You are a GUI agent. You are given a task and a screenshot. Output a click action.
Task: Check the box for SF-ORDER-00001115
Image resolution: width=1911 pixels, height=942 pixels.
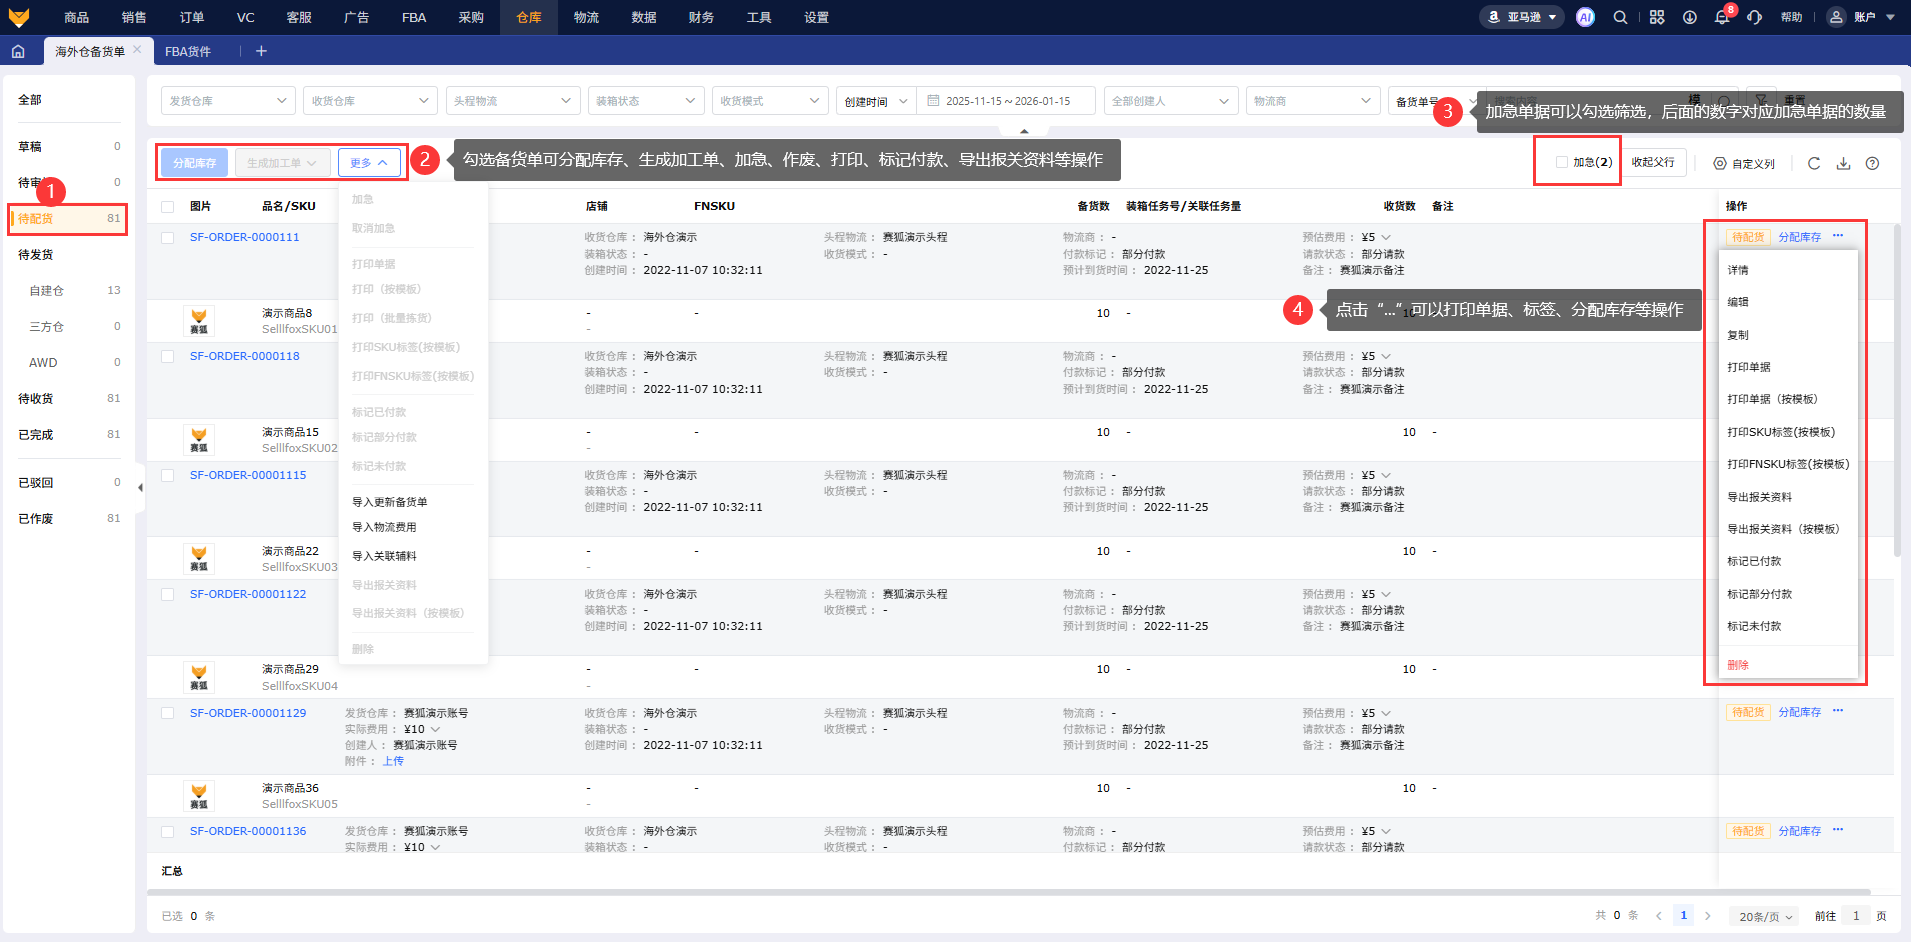click(168, 476)
